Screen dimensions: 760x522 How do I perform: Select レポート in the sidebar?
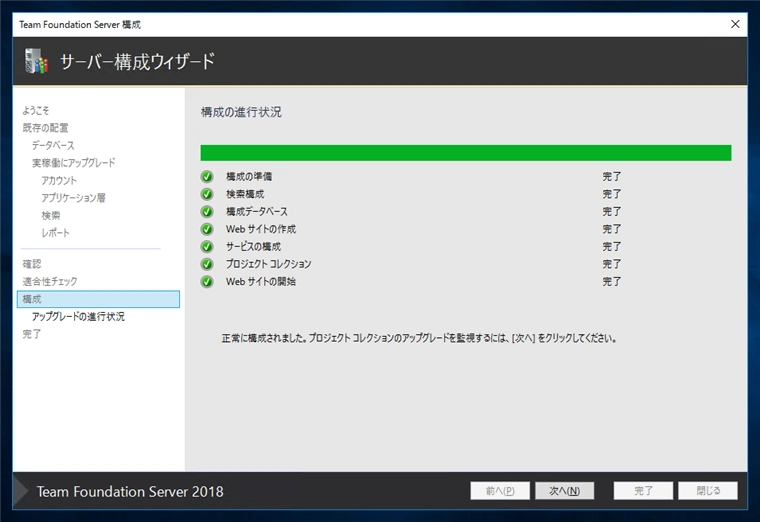point(55,233)
